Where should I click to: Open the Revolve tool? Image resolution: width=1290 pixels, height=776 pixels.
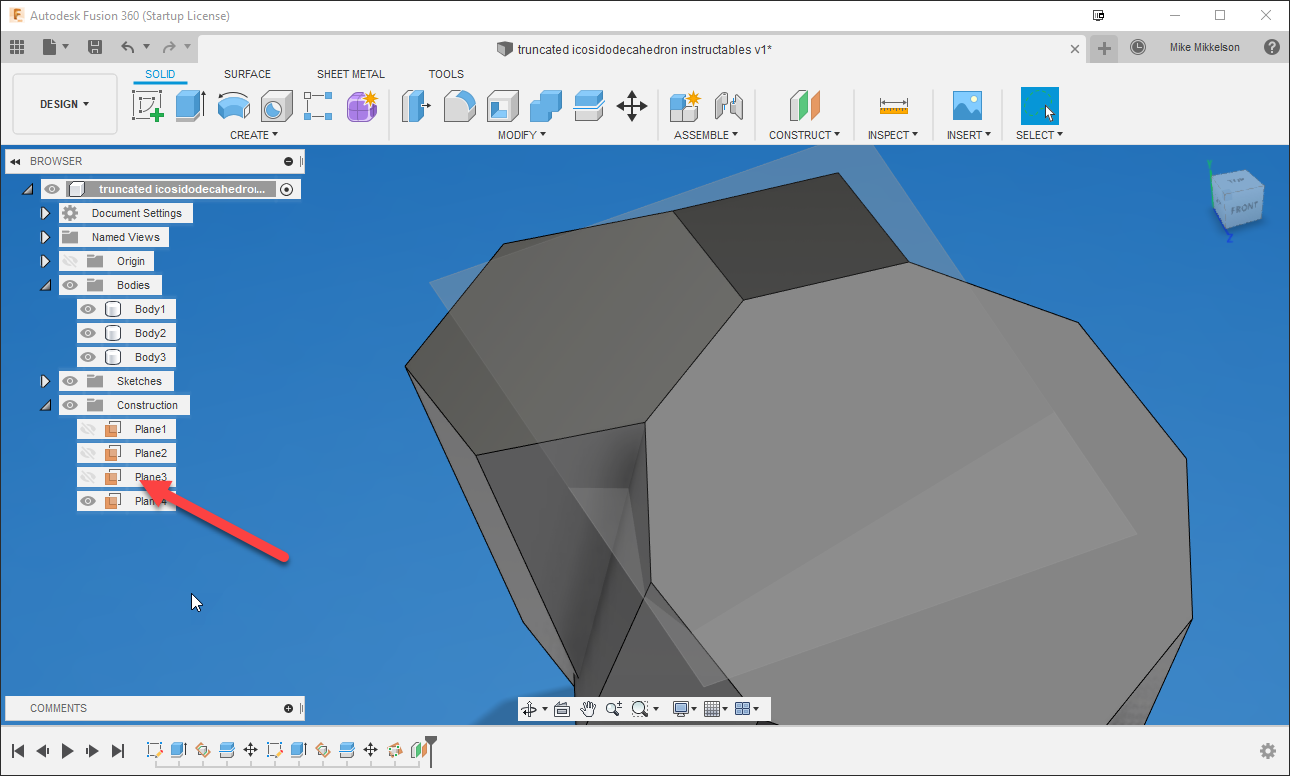coord(233,105)
